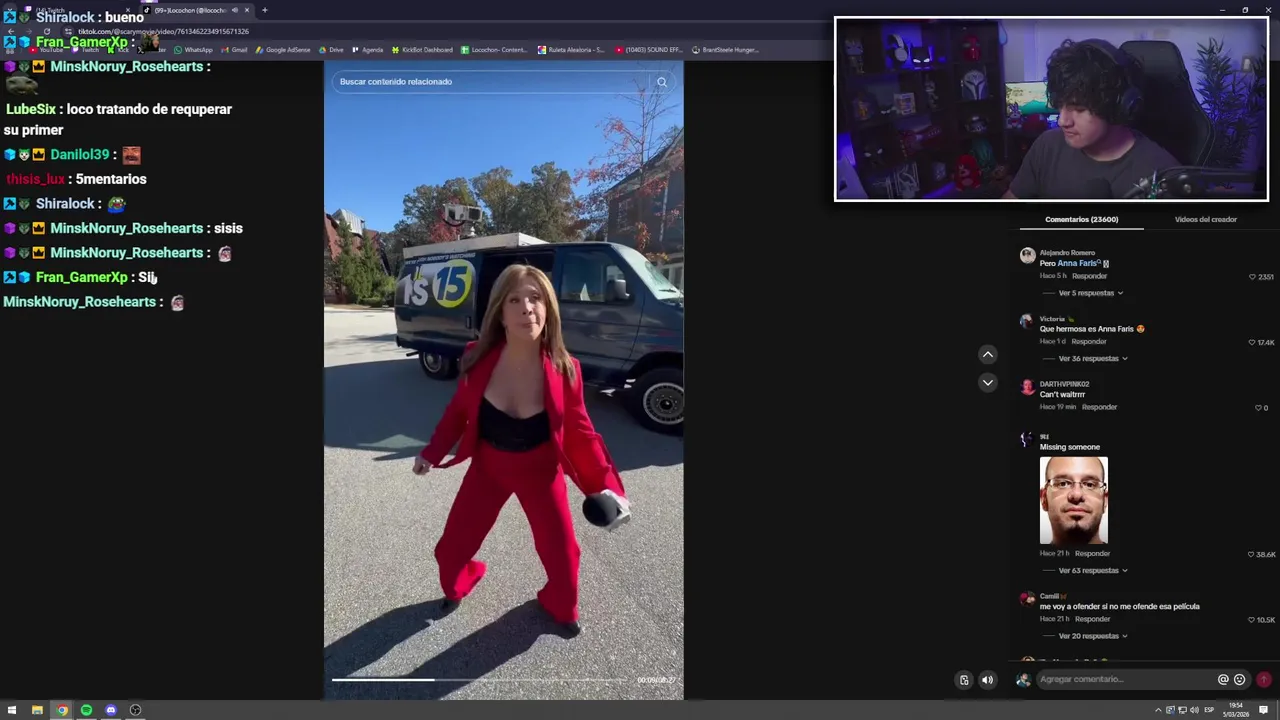Like Camil's comment heart
Viewport: 1280px width, 720px height.
[1251, 620]
